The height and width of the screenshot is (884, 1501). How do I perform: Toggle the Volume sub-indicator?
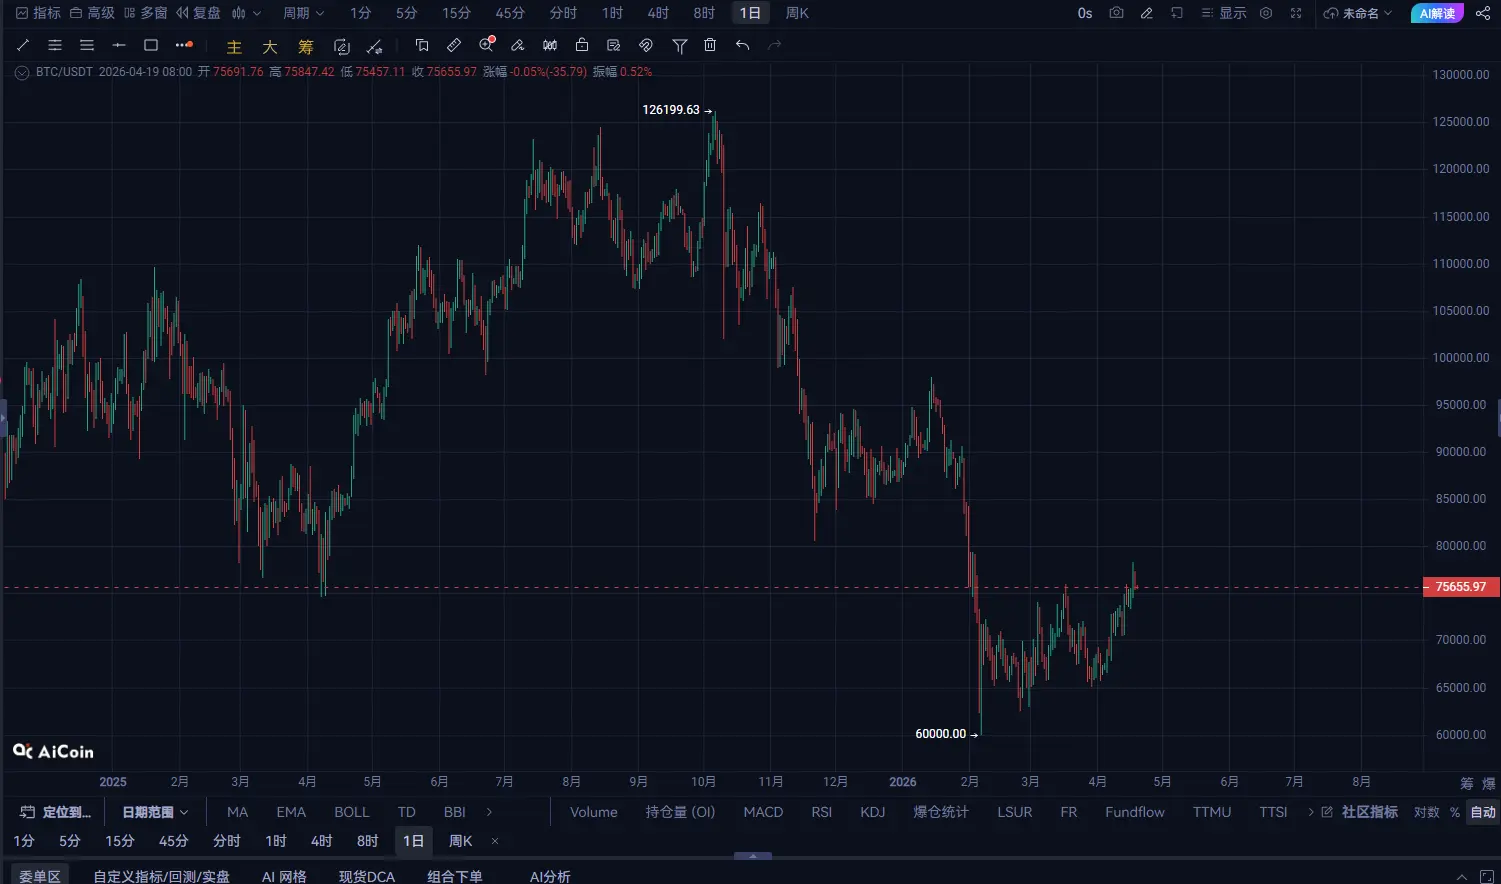(x=594, y=812)
